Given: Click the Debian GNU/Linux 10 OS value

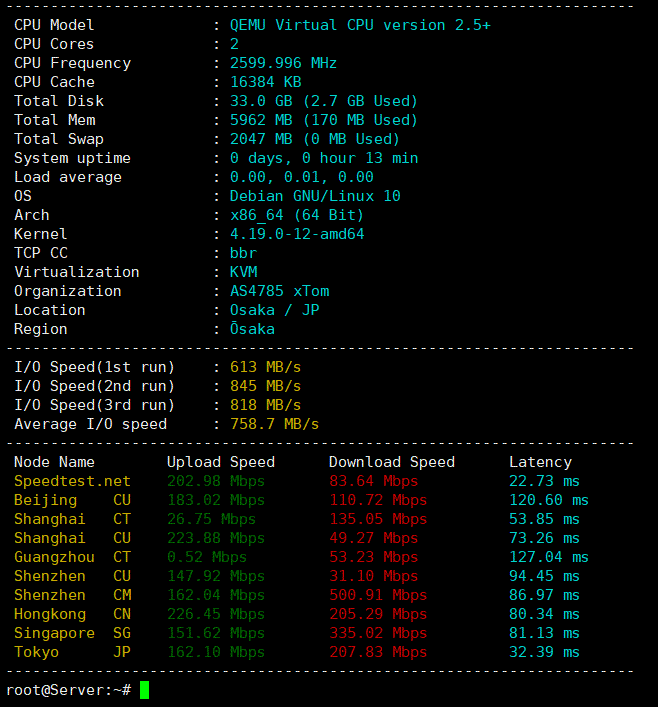Looking at the screenshot, I should click(x=315, y=196).
